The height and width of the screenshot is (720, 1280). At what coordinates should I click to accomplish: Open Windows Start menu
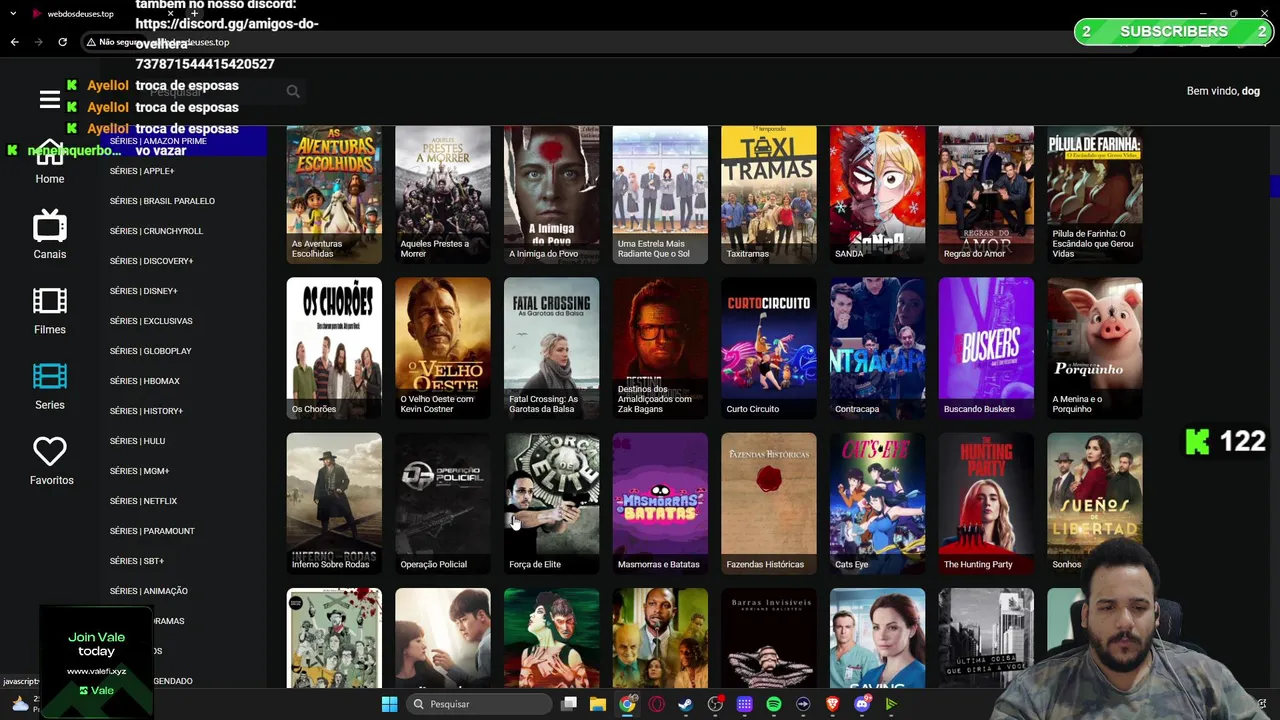(389, 704)
